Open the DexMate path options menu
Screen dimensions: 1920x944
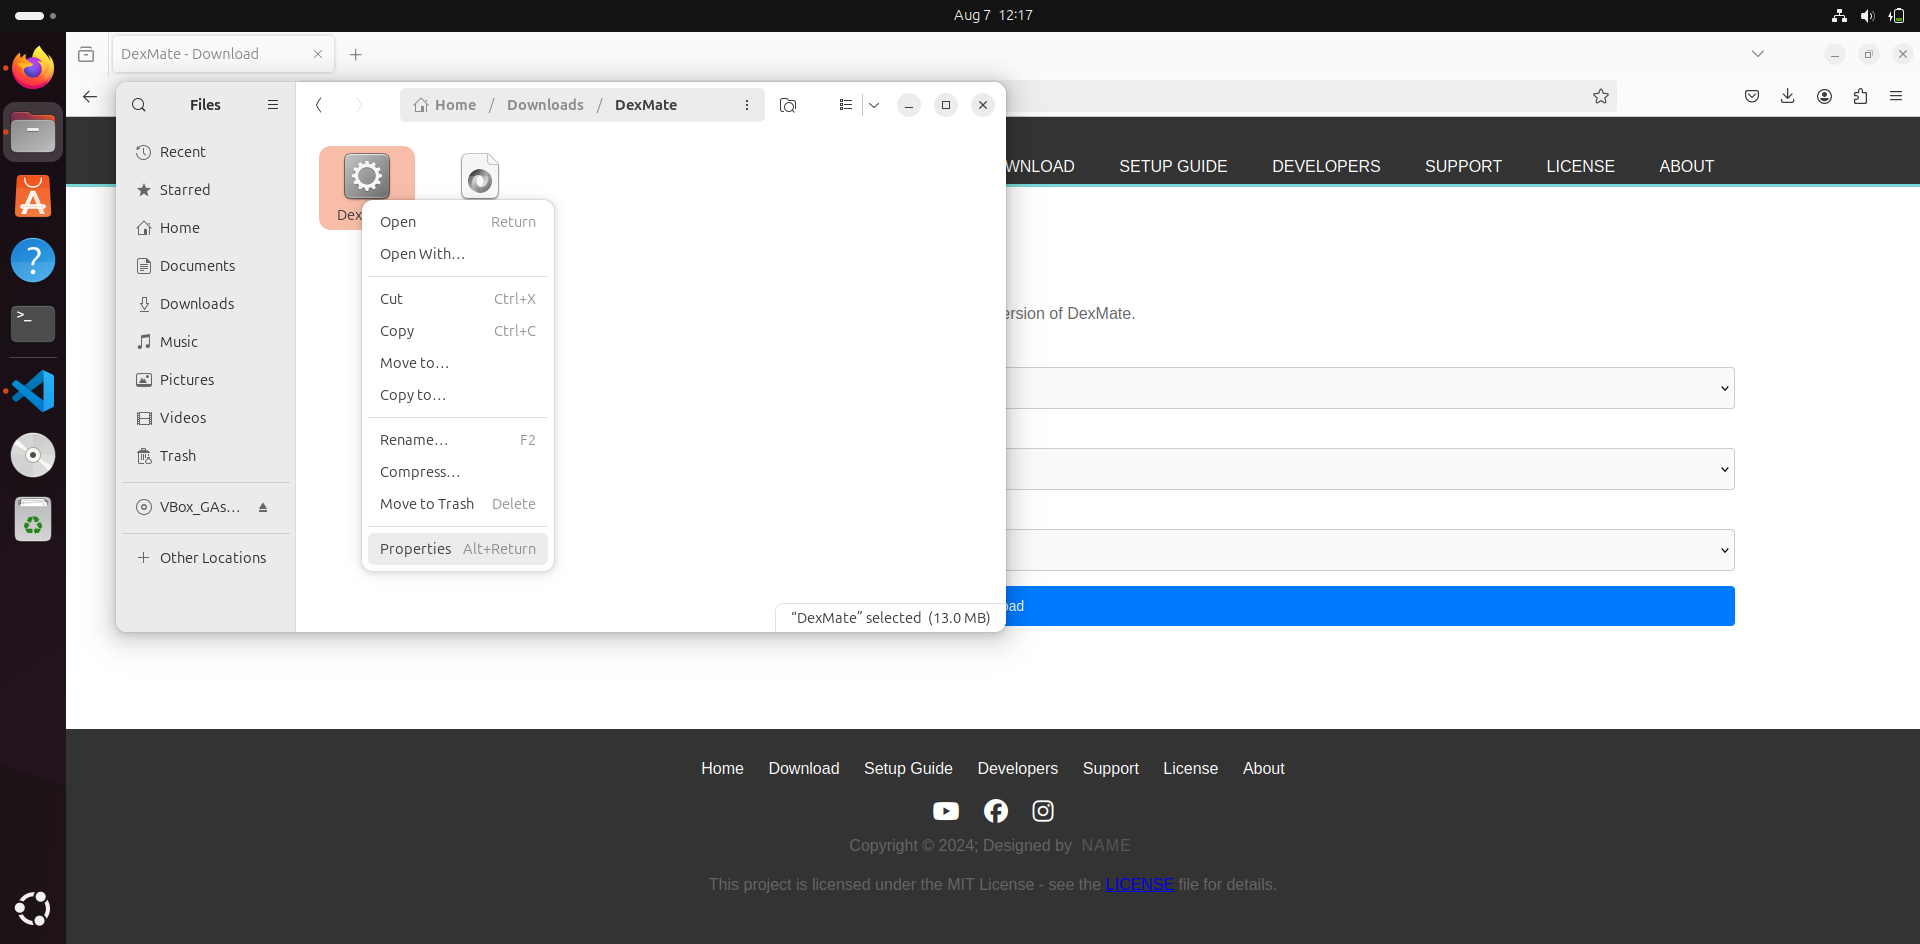(747, 105)
